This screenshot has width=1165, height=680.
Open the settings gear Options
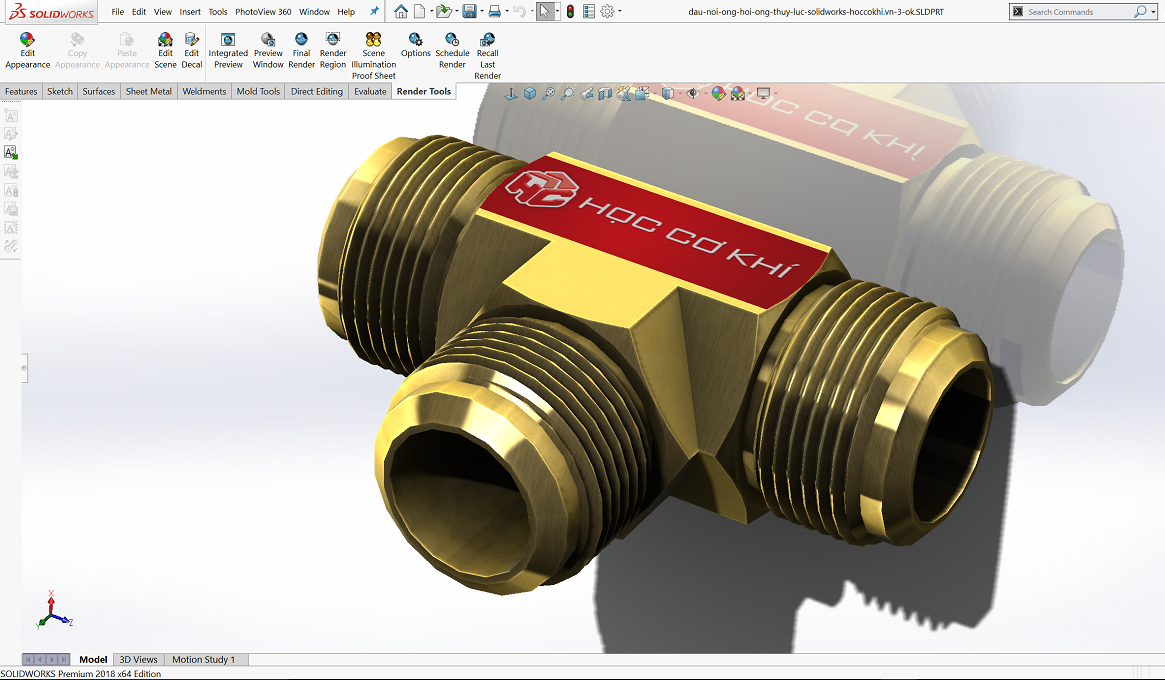pos(607,11)
